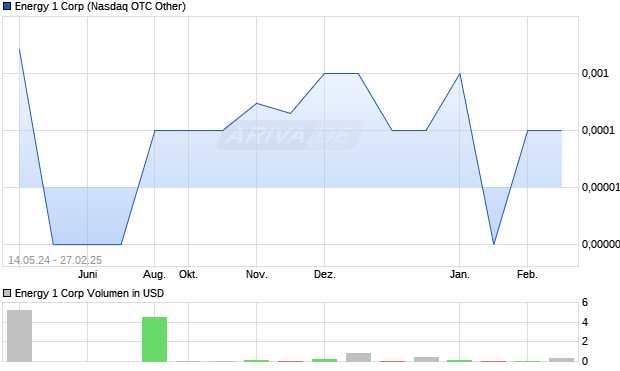Click the date range 14.05.24 - 27.02.25 label
This screenshot has width=620, height=371.
click(55, 260)
